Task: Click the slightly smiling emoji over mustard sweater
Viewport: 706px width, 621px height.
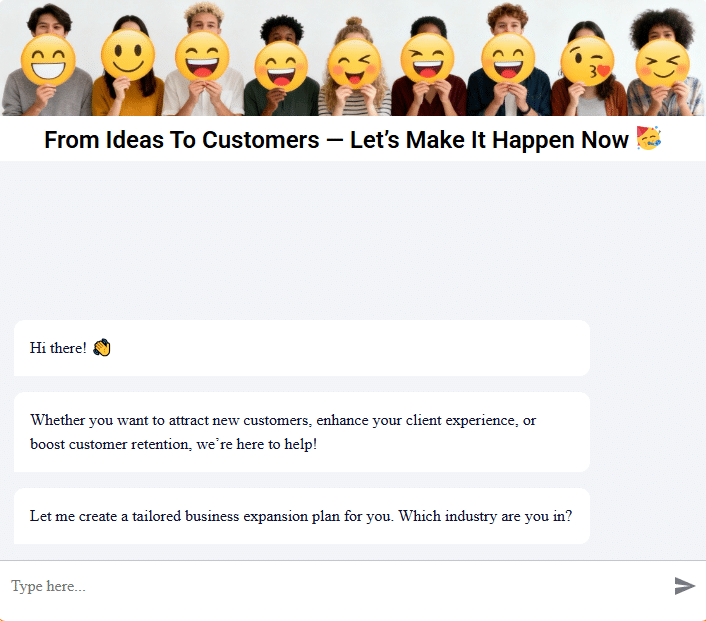Action: [x=127, y=57]
